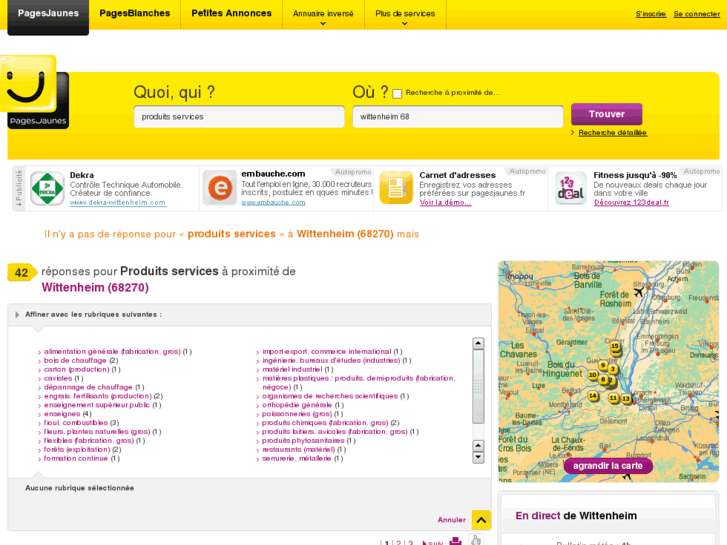
Task: Select map marker number 9
Action: coord(603,365)
